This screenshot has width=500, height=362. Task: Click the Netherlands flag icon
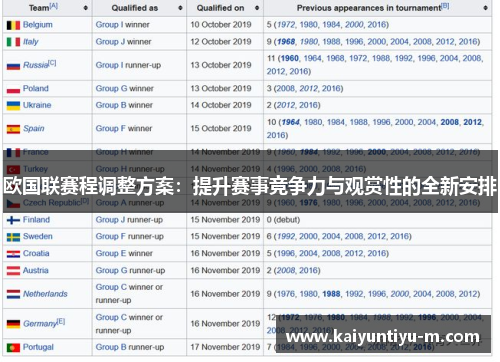[x=13, y=294]
